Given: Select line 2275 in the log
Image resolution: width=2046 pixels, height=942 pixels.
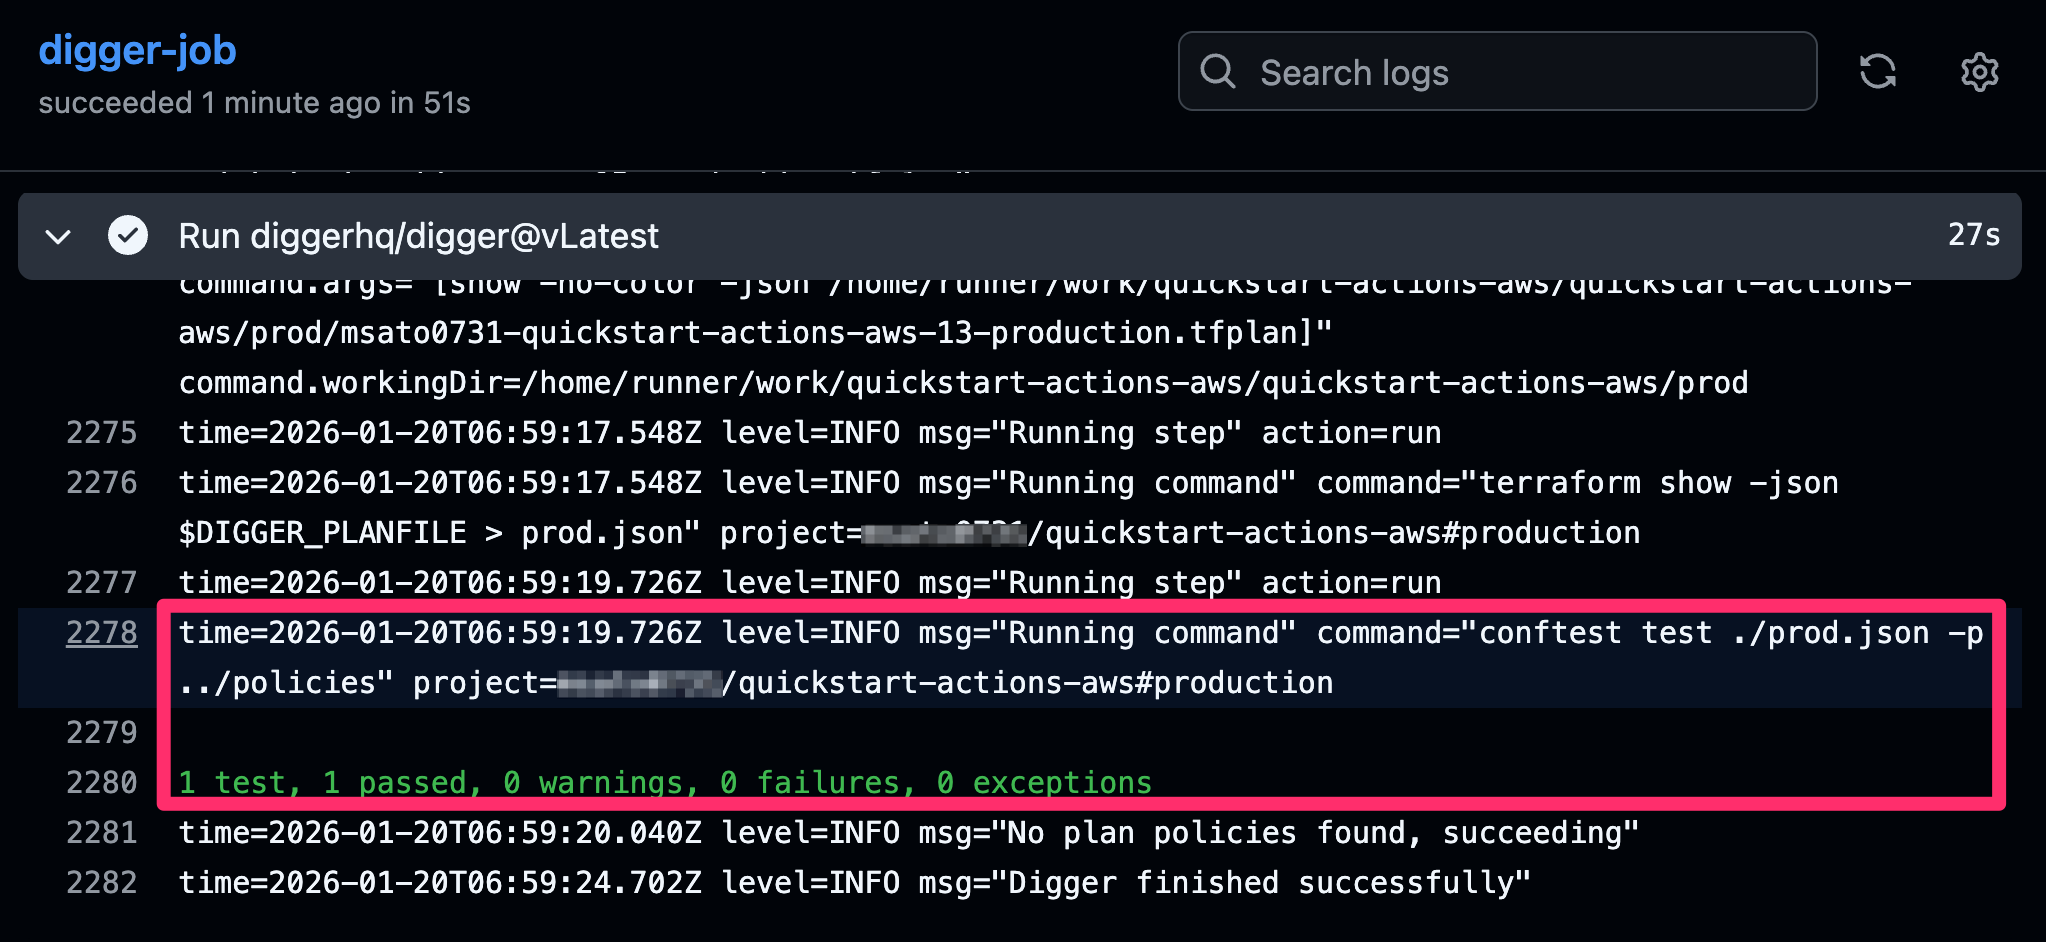Looking at the screenshot, I should (103, 432).
